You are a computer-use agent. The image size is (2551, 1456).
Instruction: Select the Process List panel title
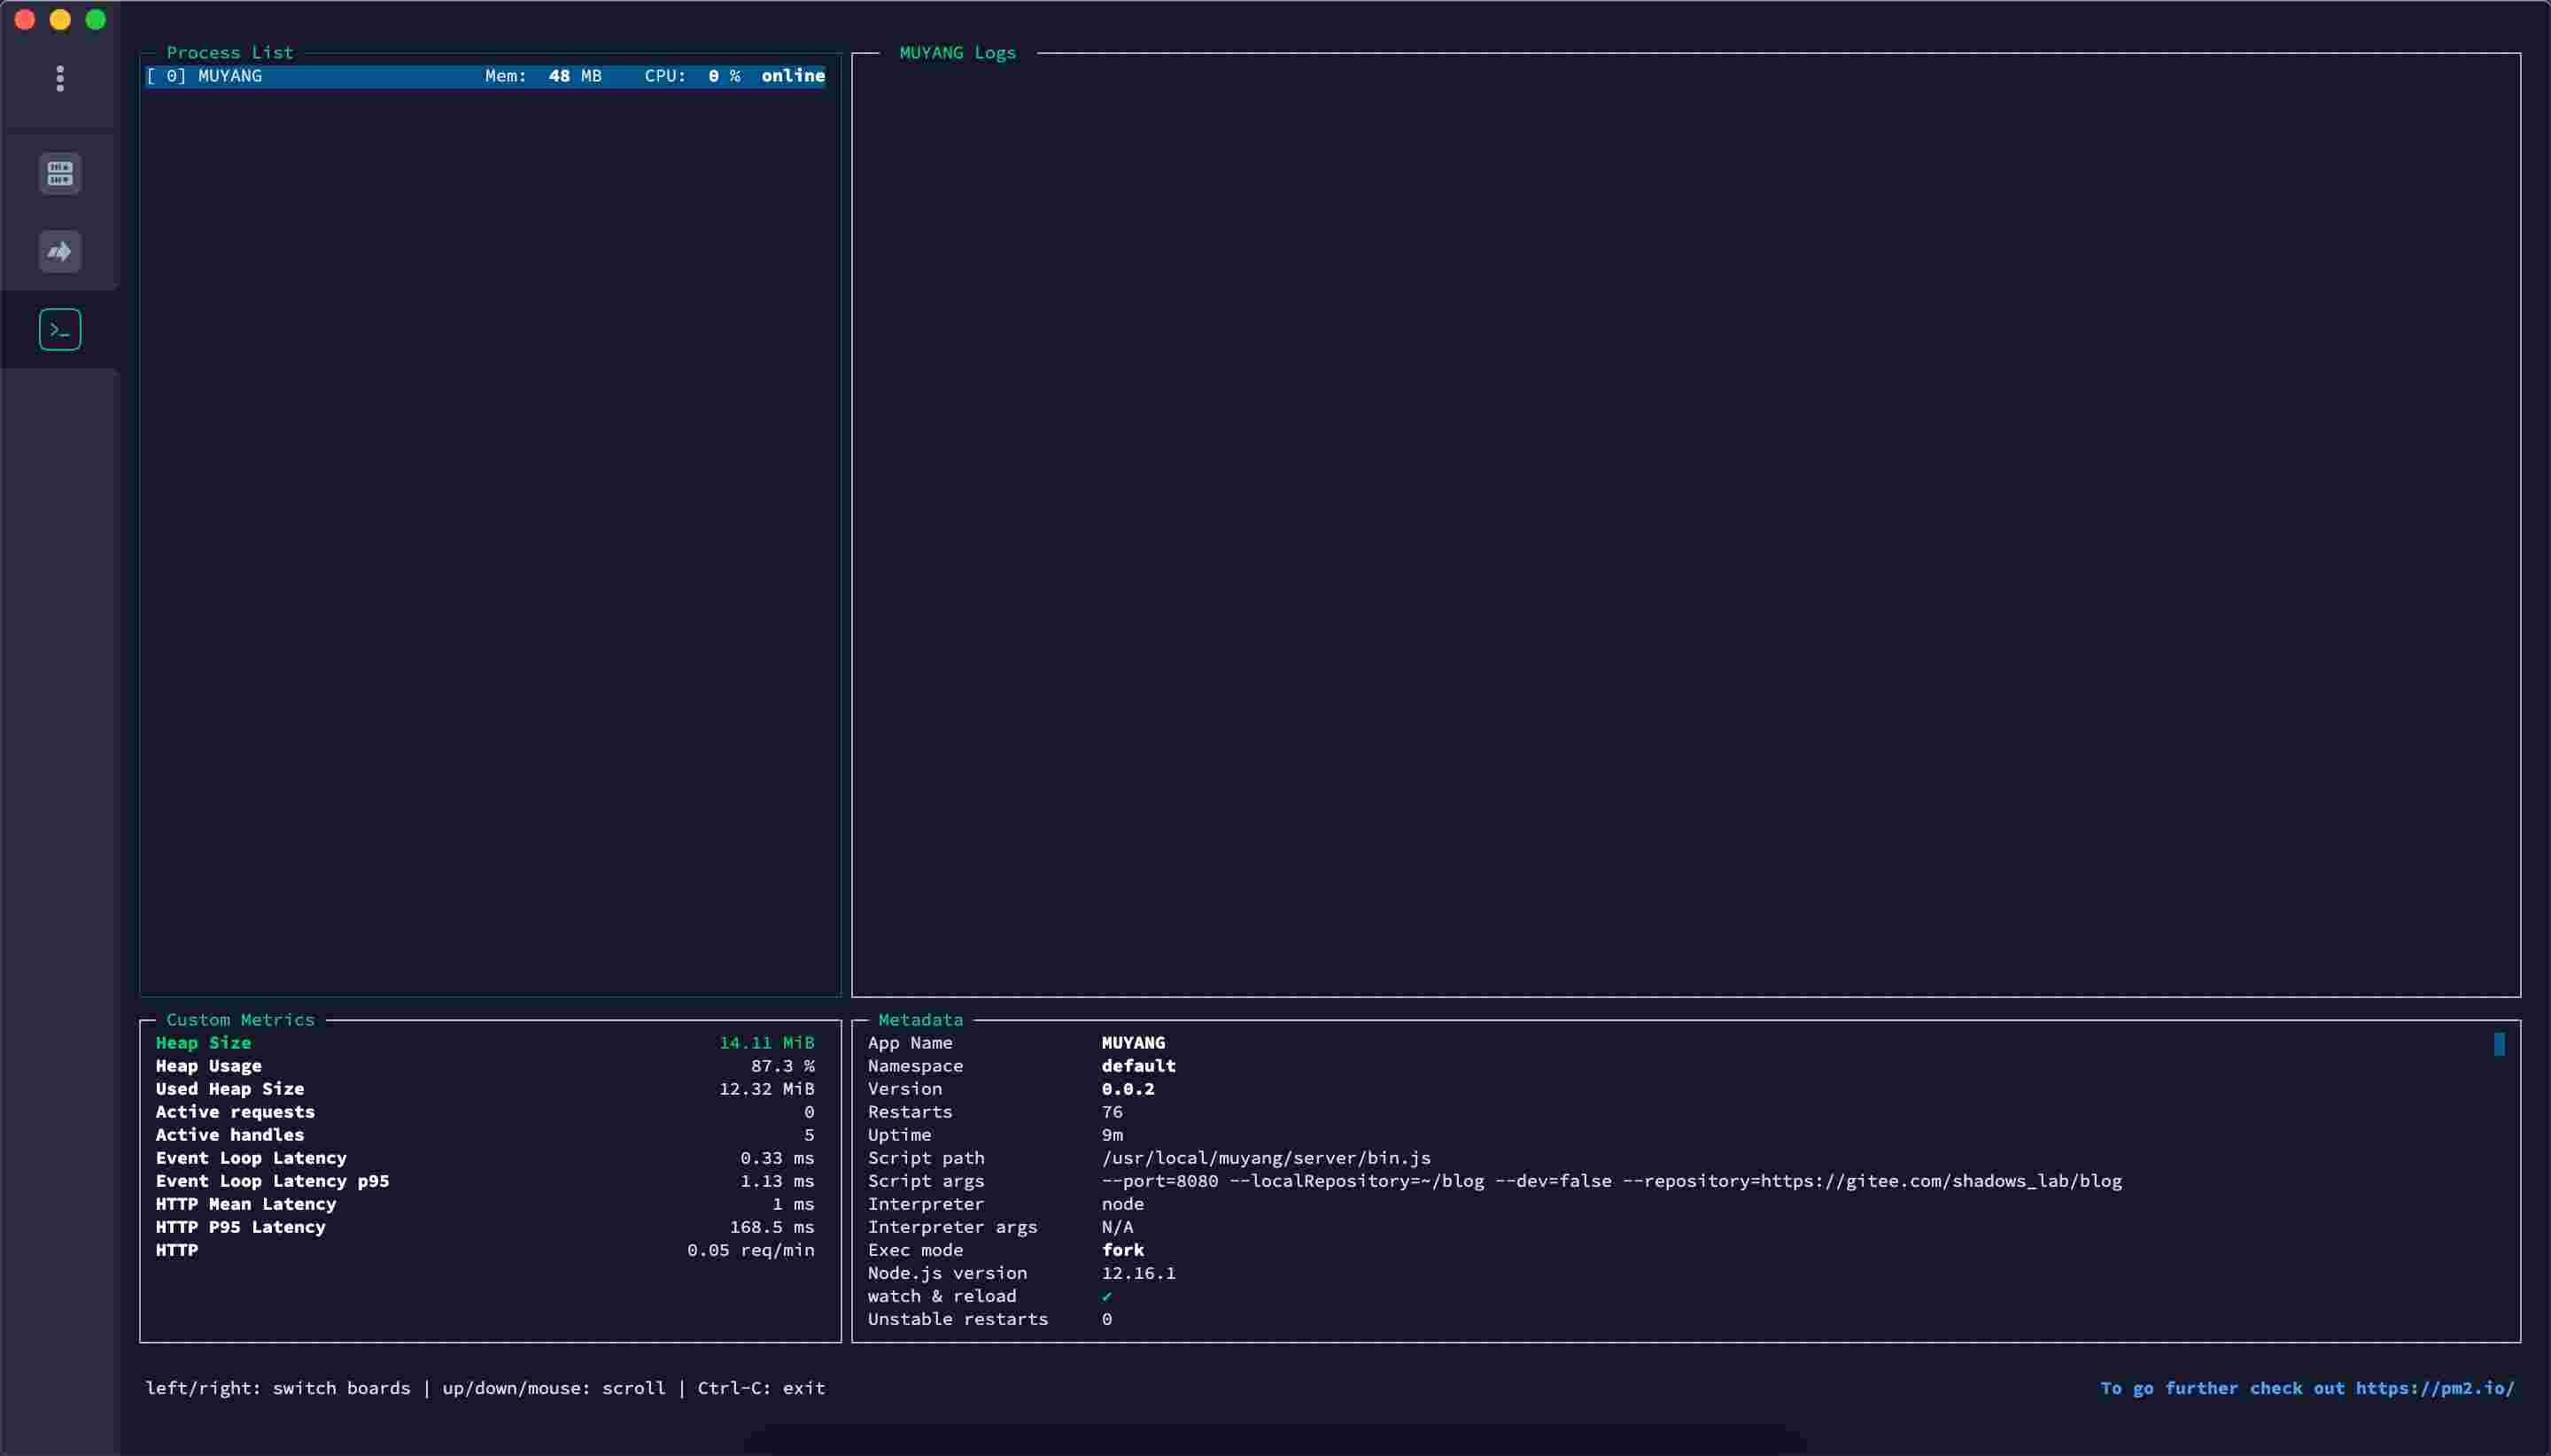(229, 53)
